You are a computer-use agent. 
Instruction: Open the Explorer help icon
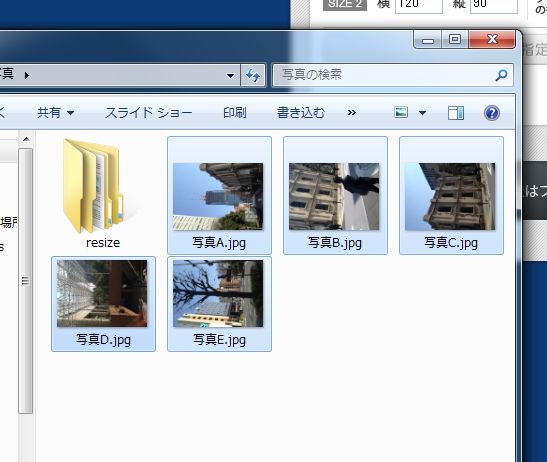492,113
